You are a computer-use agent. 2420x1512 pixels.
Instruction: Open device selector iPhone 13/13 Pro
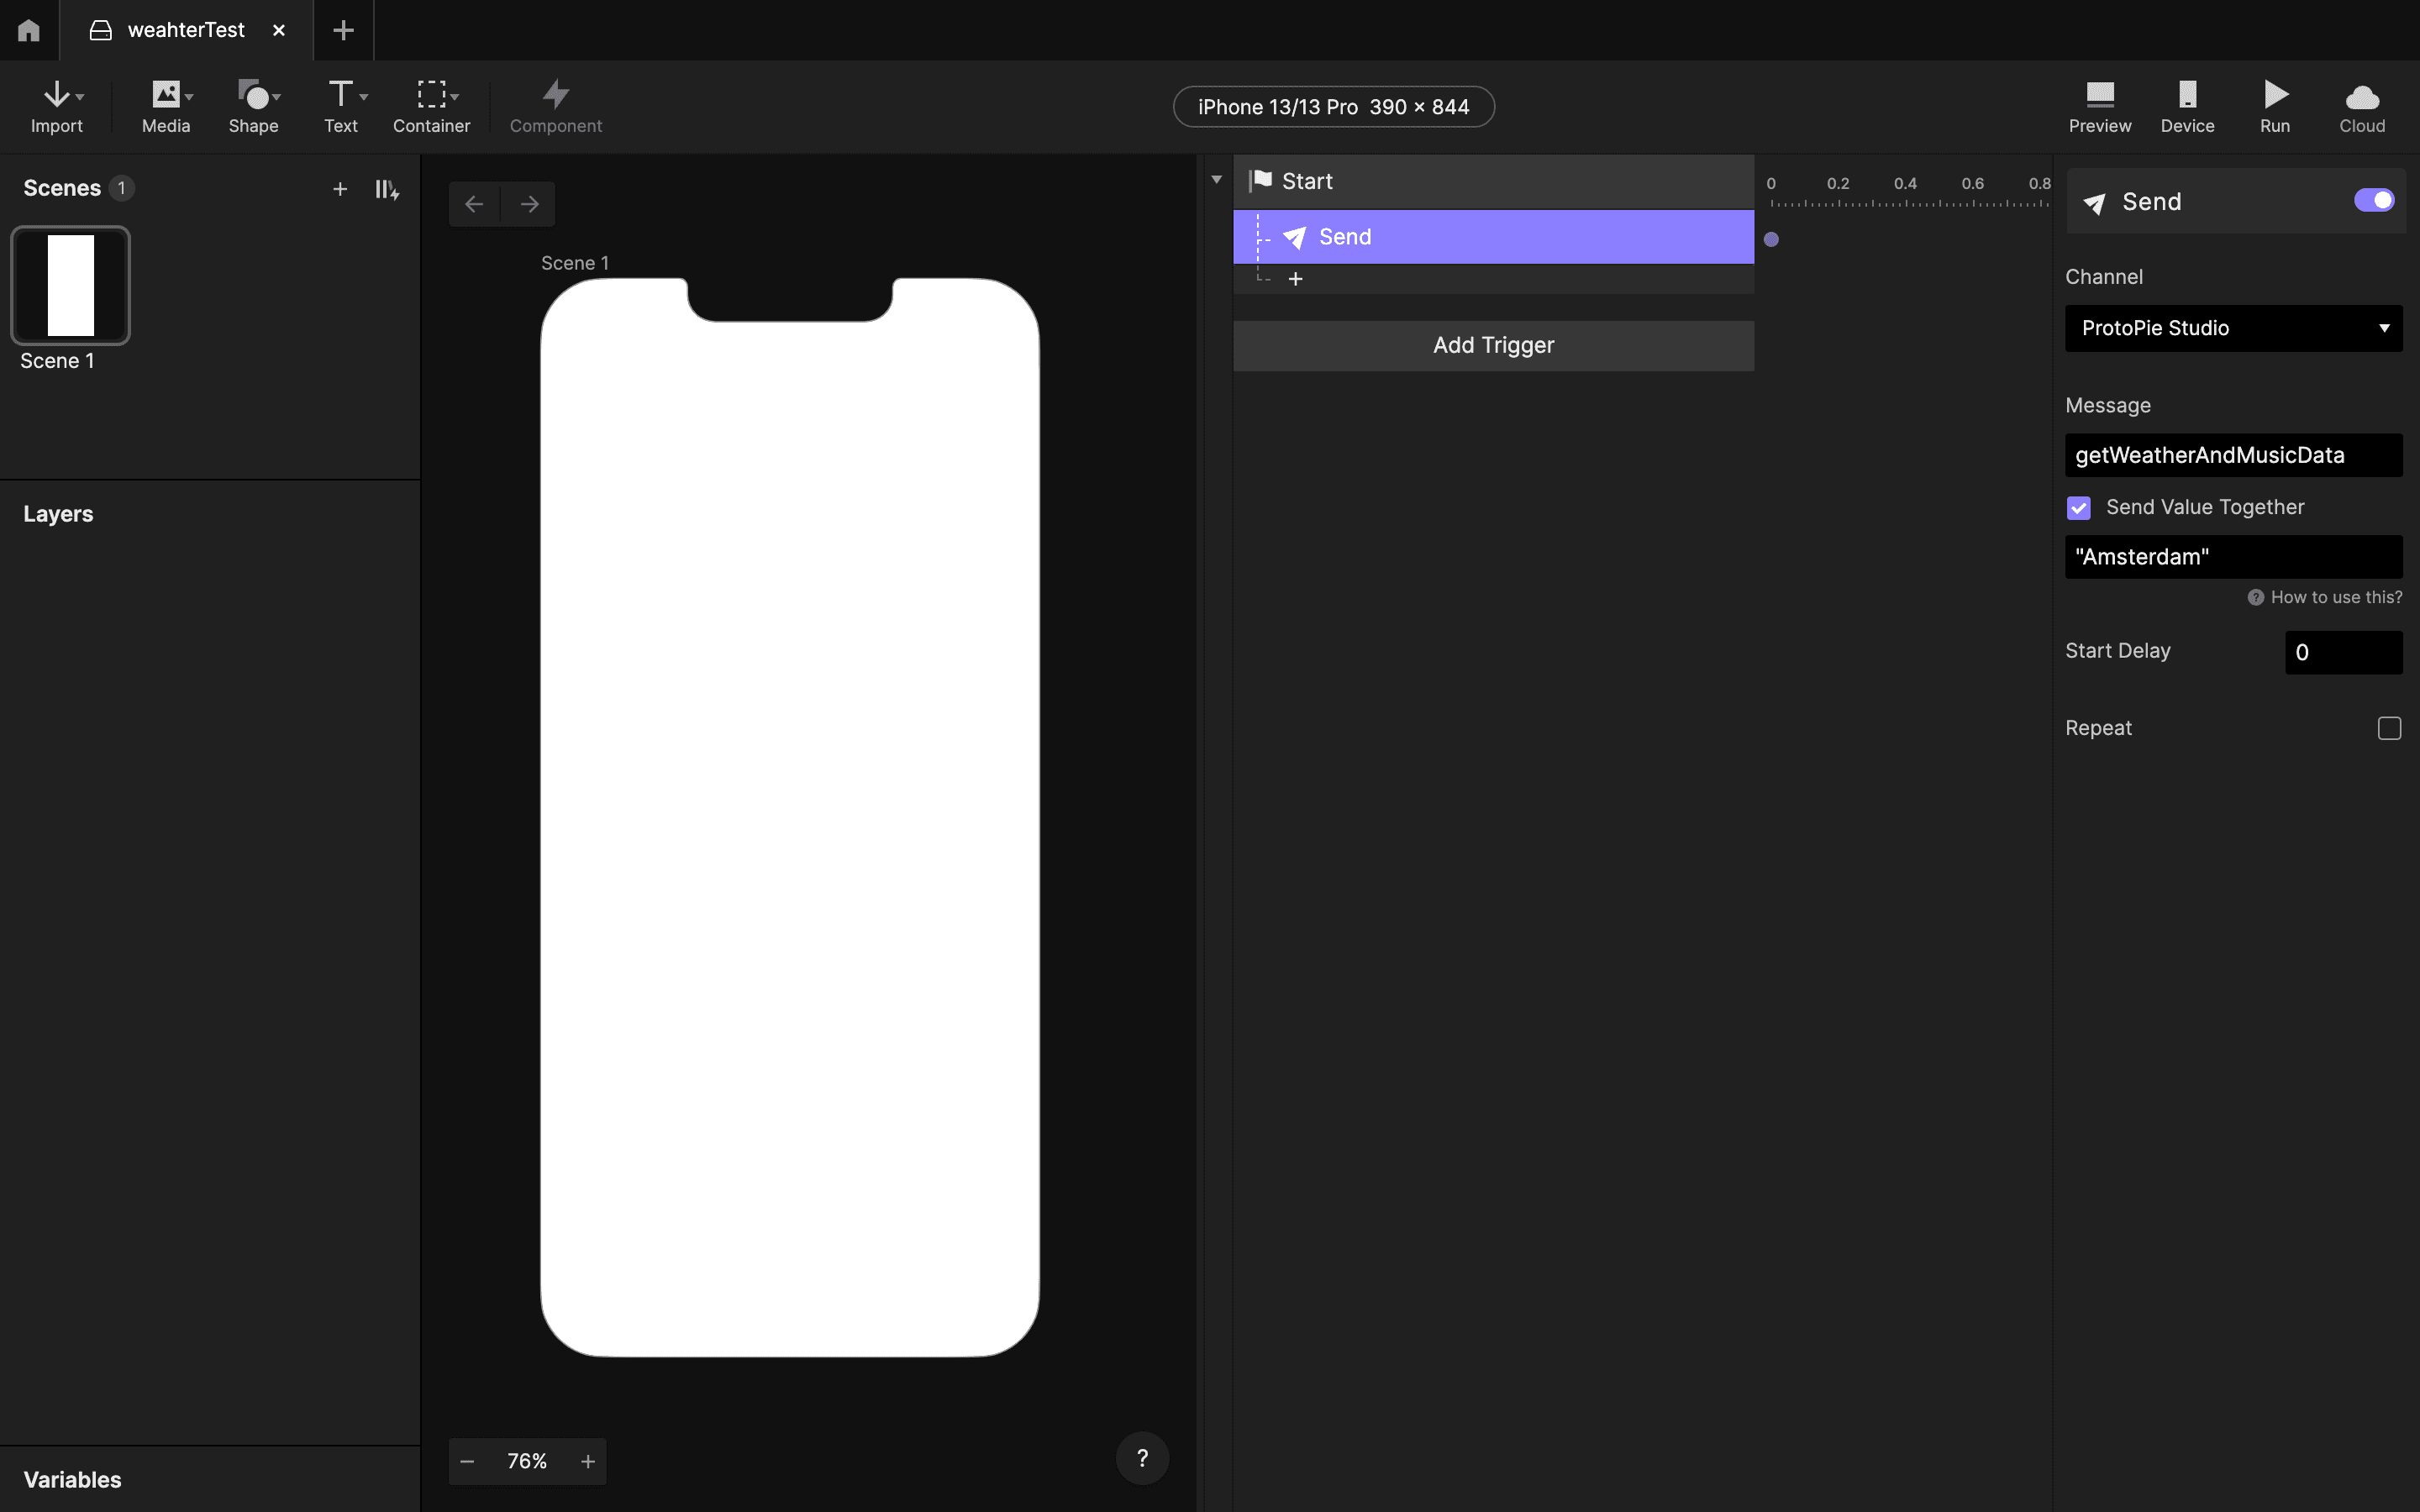coord(1333,107)
